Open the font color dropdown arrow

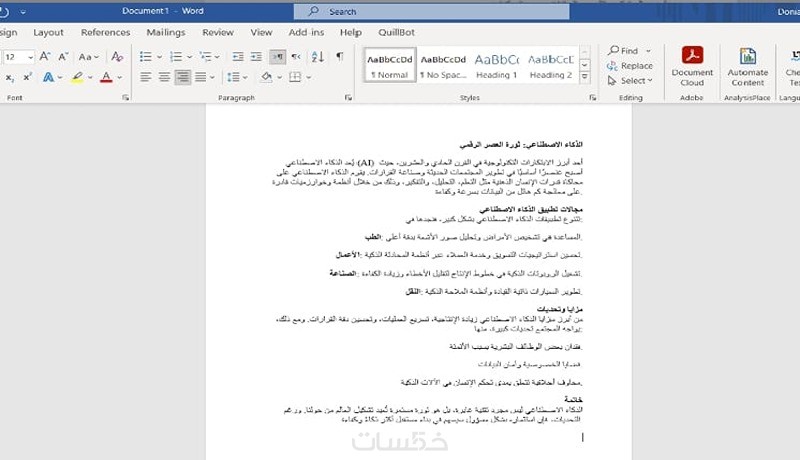[120, 78]
